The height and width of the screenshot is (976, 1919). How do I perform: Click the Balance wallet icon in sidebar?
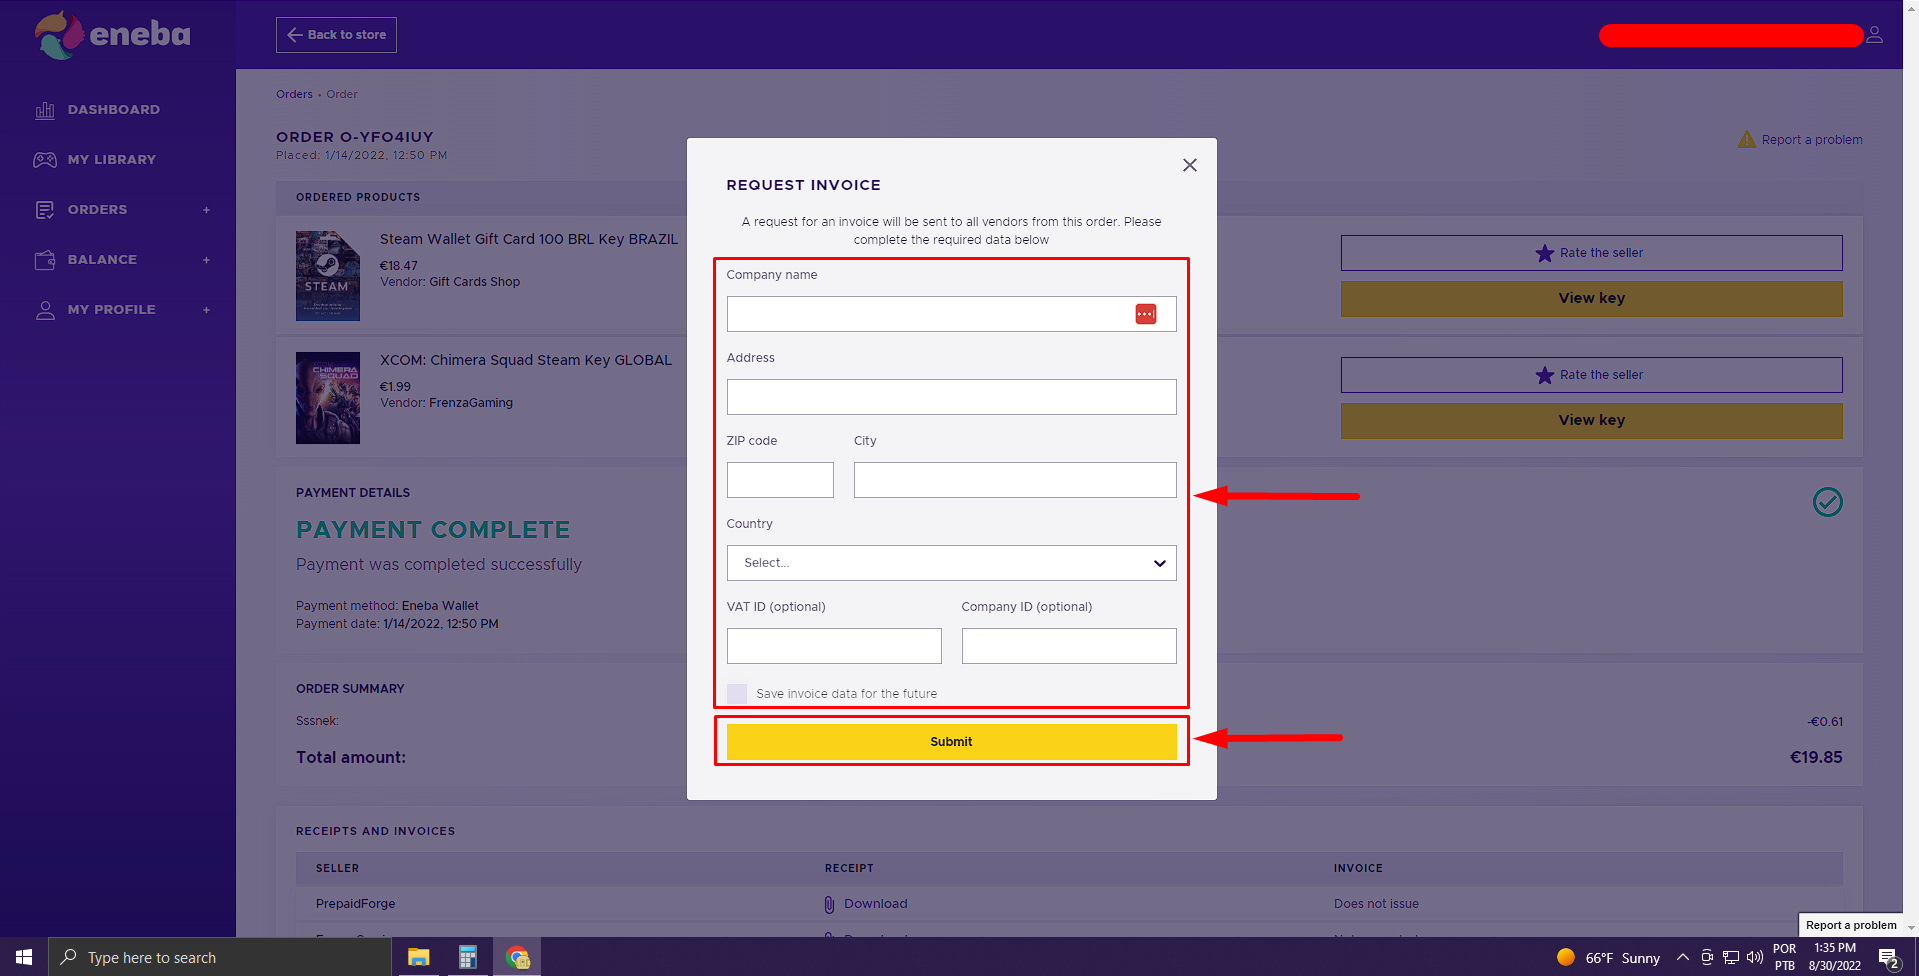(x=45, y=260)
